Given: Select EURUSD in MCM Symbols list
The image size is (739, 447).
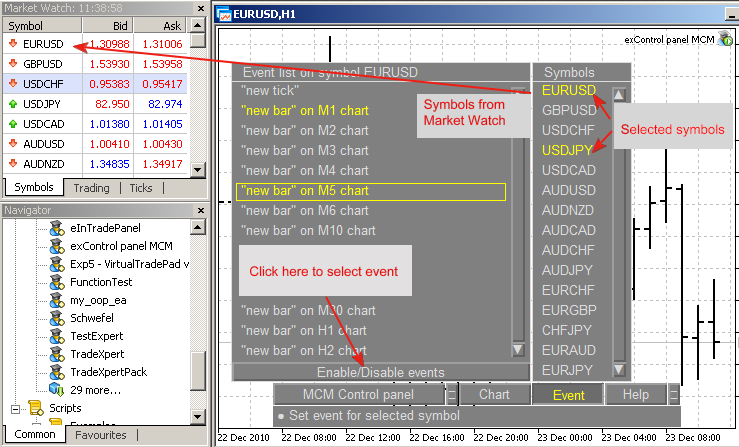Looking at the screenshot, I should pos(569,90).
